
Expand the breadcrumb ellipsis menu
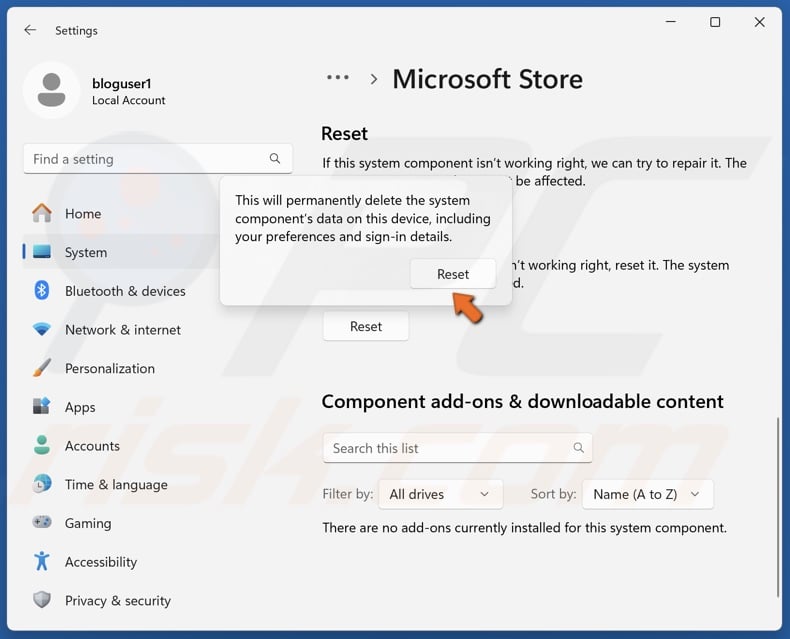click(338, 78)
